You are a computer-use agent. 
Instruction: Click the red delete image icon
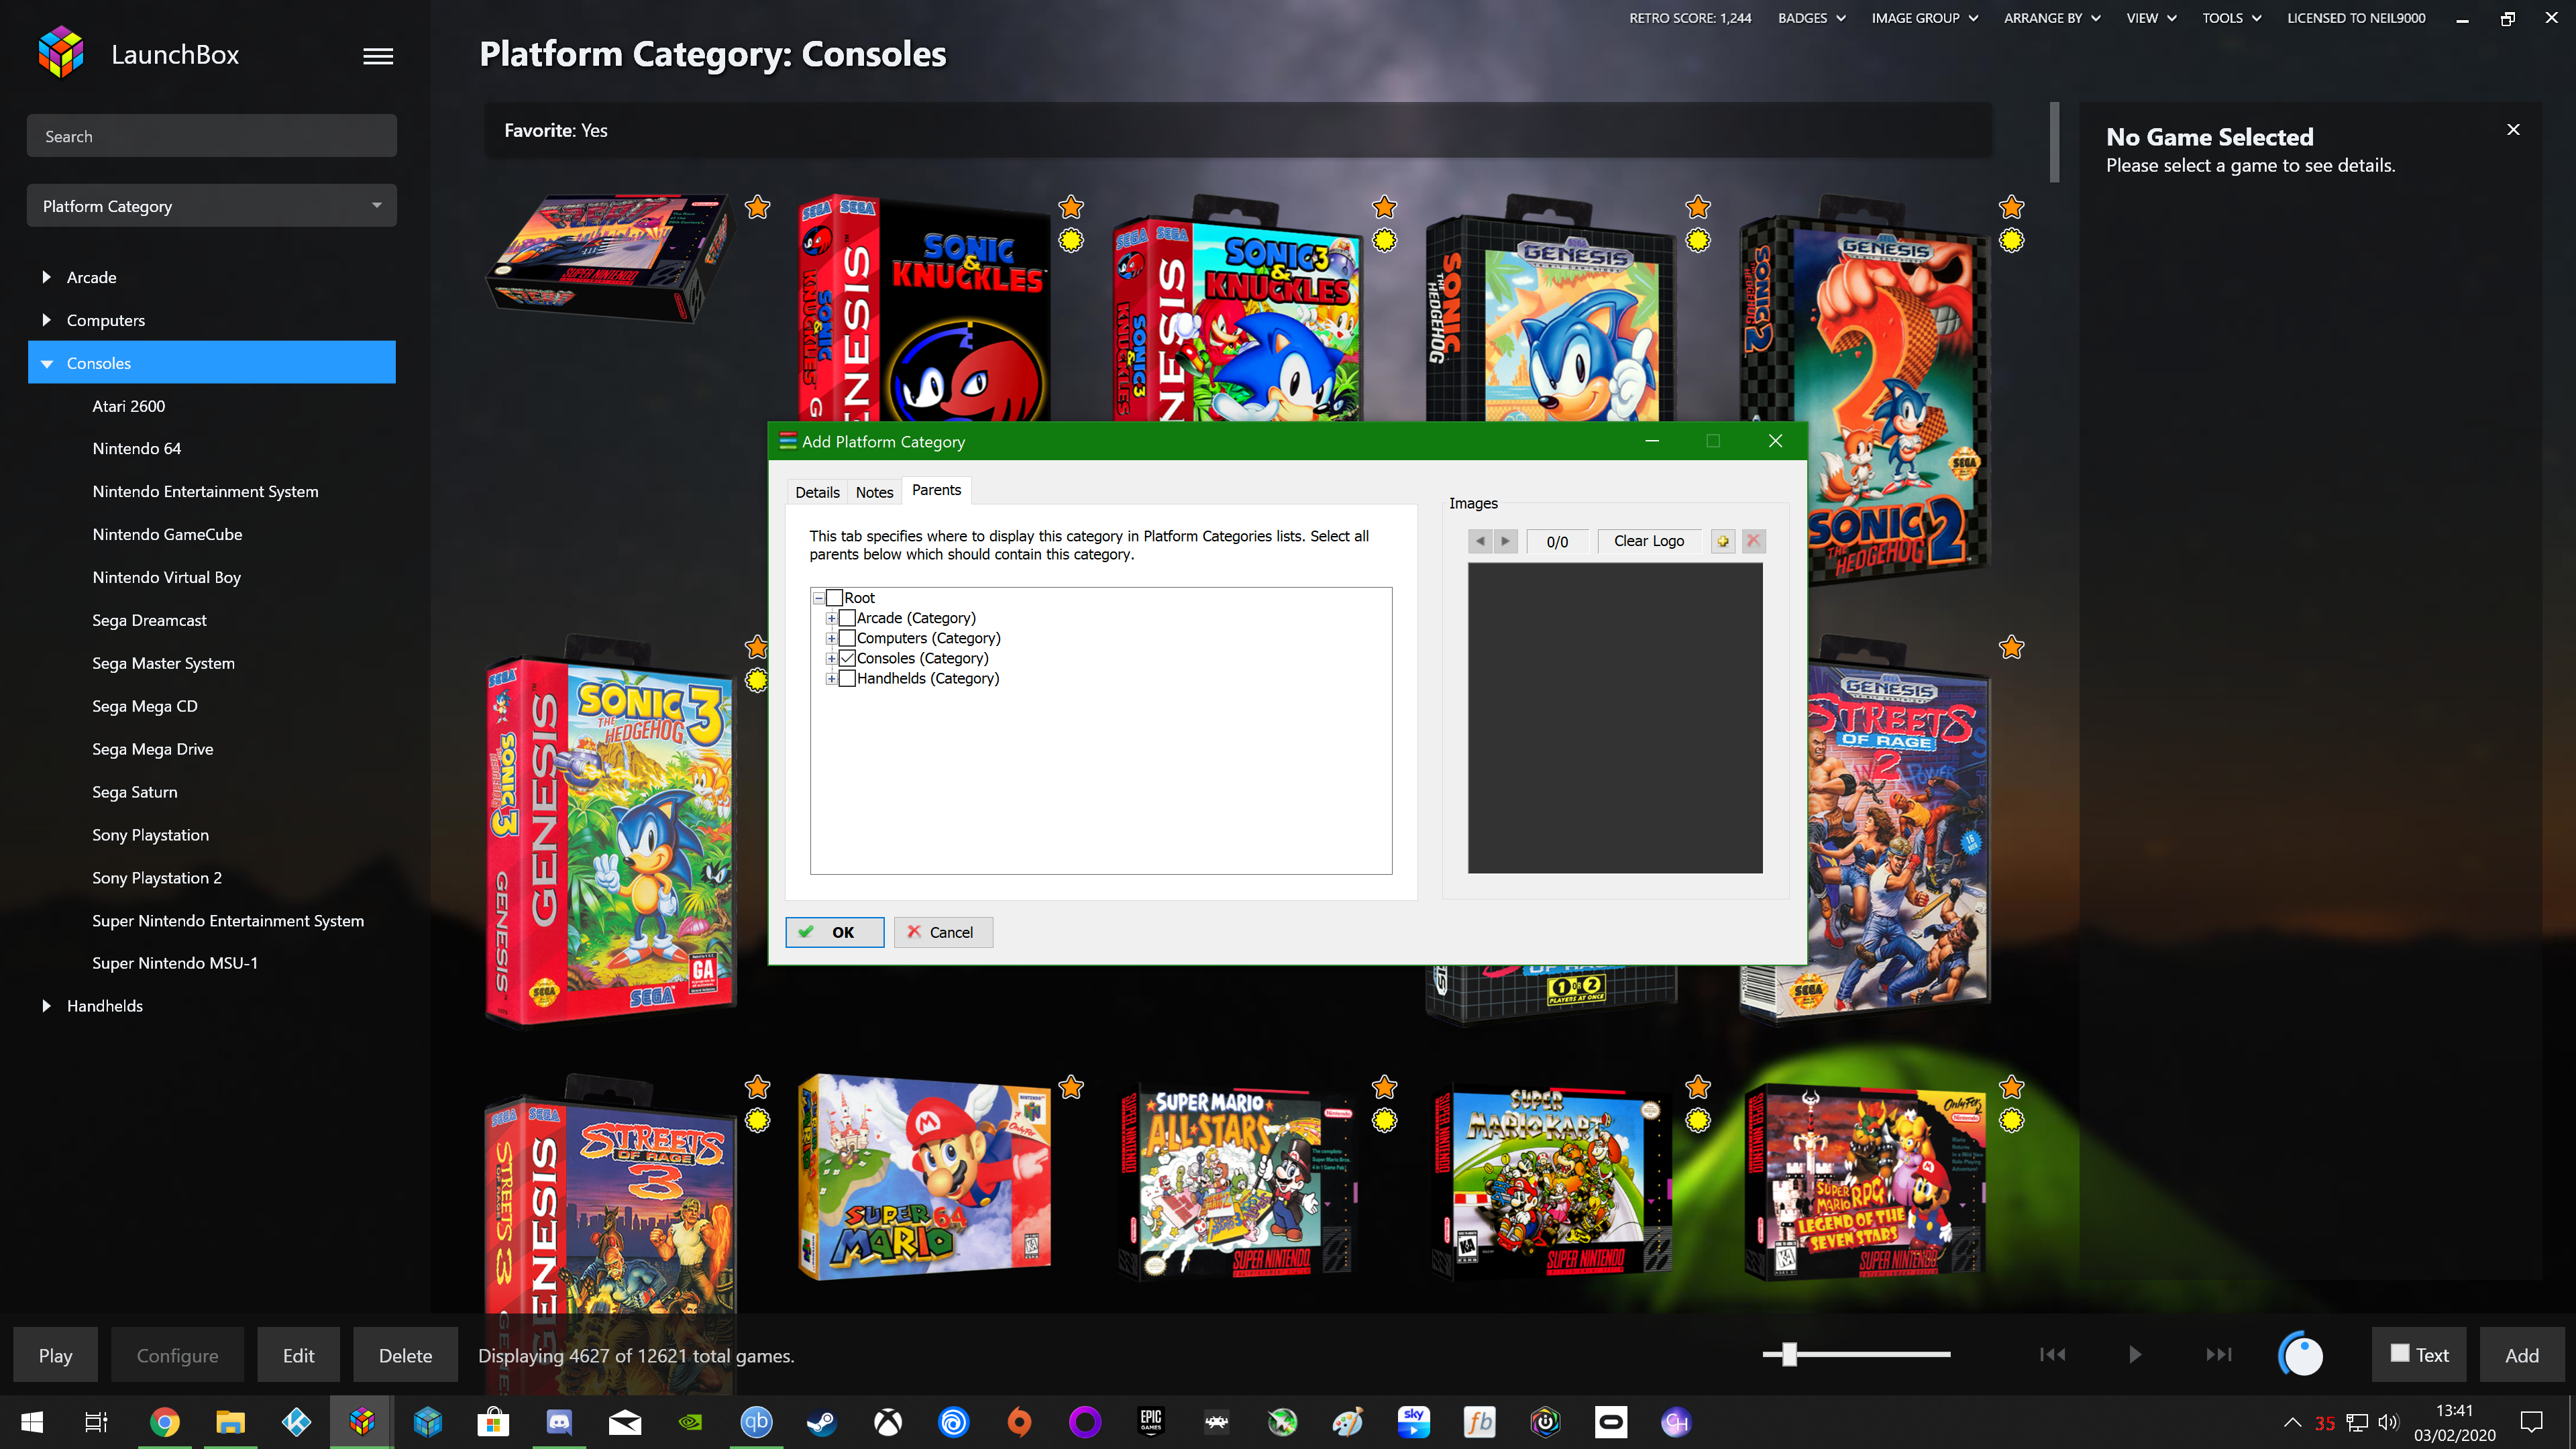tap(1753, 541)
